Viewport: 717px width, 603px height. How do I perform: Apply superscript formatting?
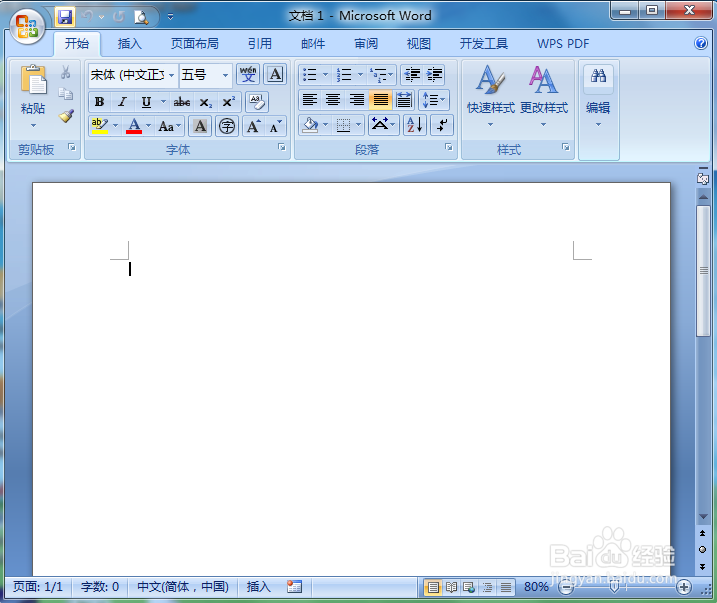(229, 102)
